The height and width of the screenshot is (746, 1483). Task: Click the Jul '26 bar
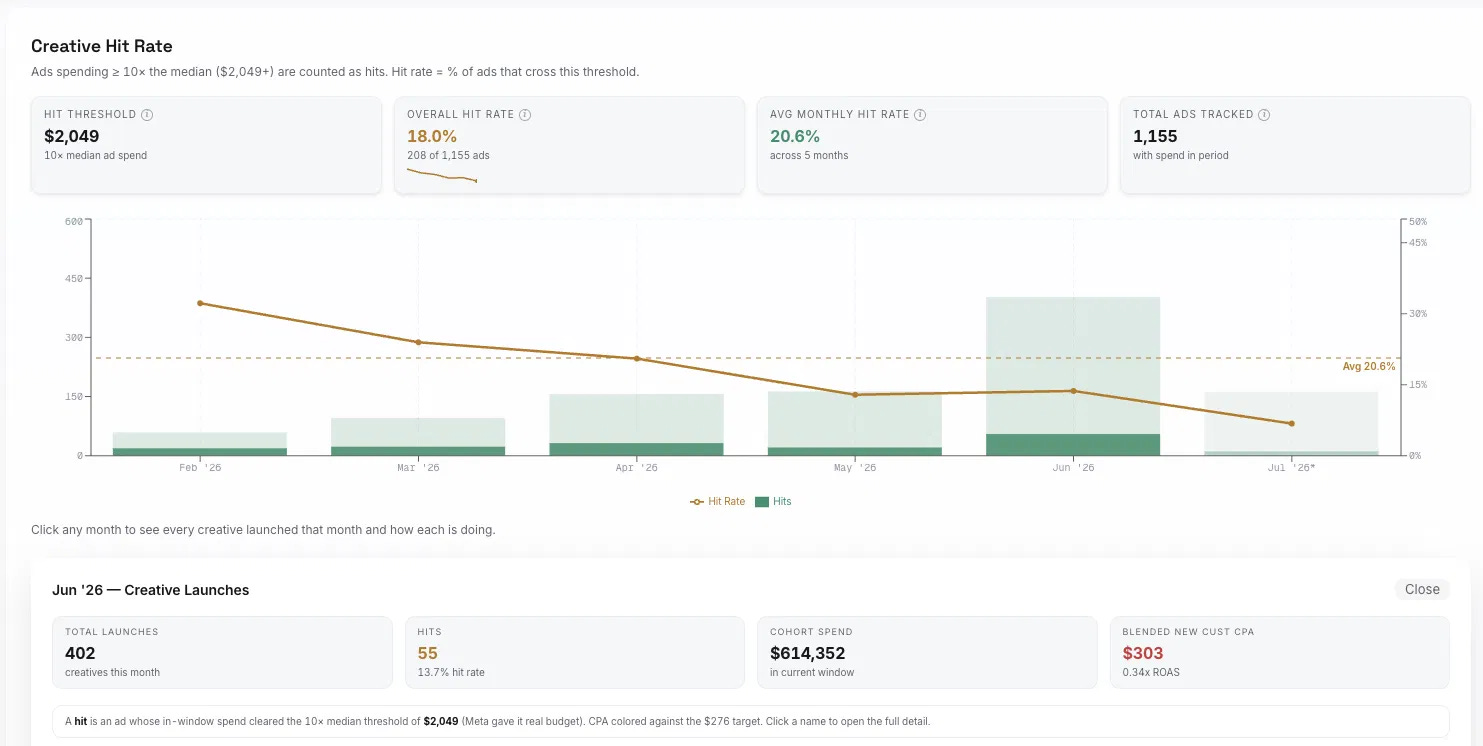coord(1291,424)
